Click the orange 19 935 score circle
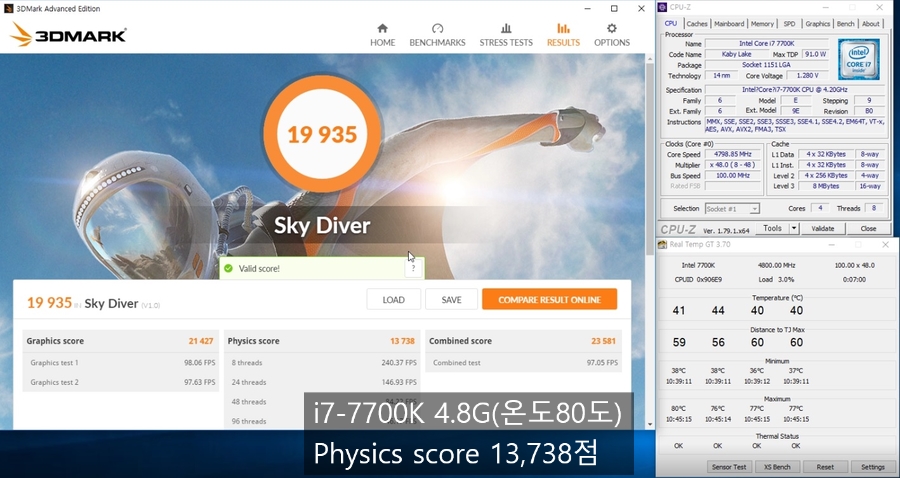This screenshot has height=478, width=900. 322,134
